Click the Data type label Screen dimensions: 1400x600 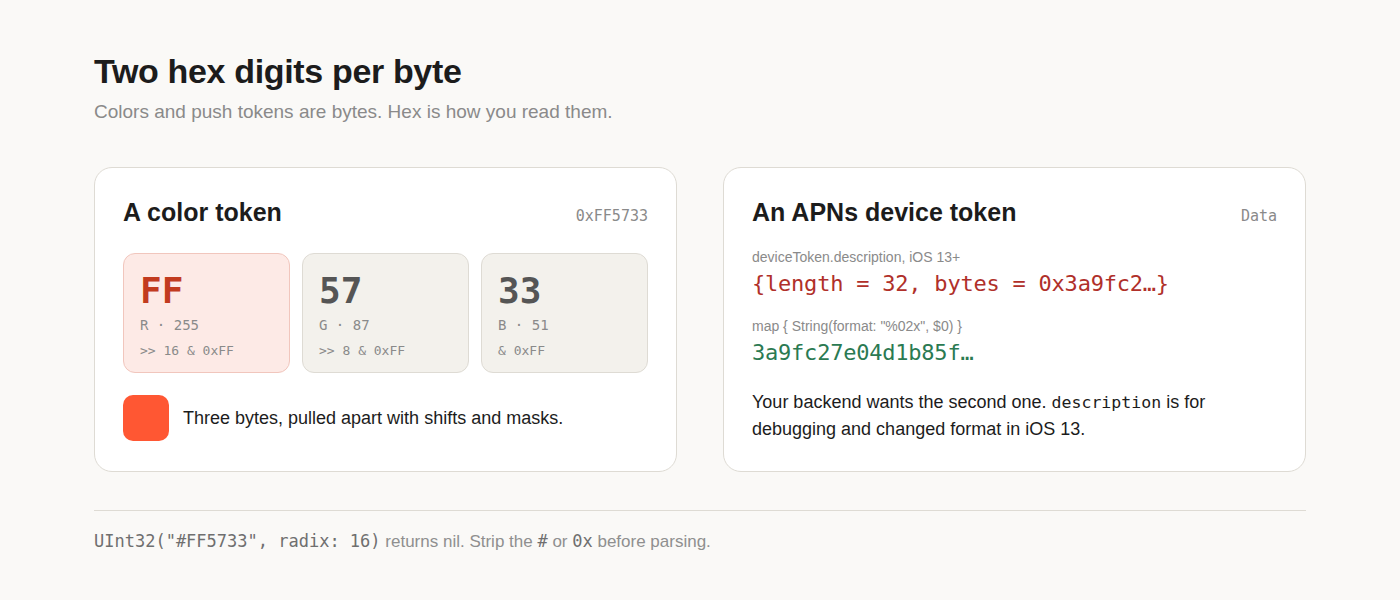tap(1259, 215)
